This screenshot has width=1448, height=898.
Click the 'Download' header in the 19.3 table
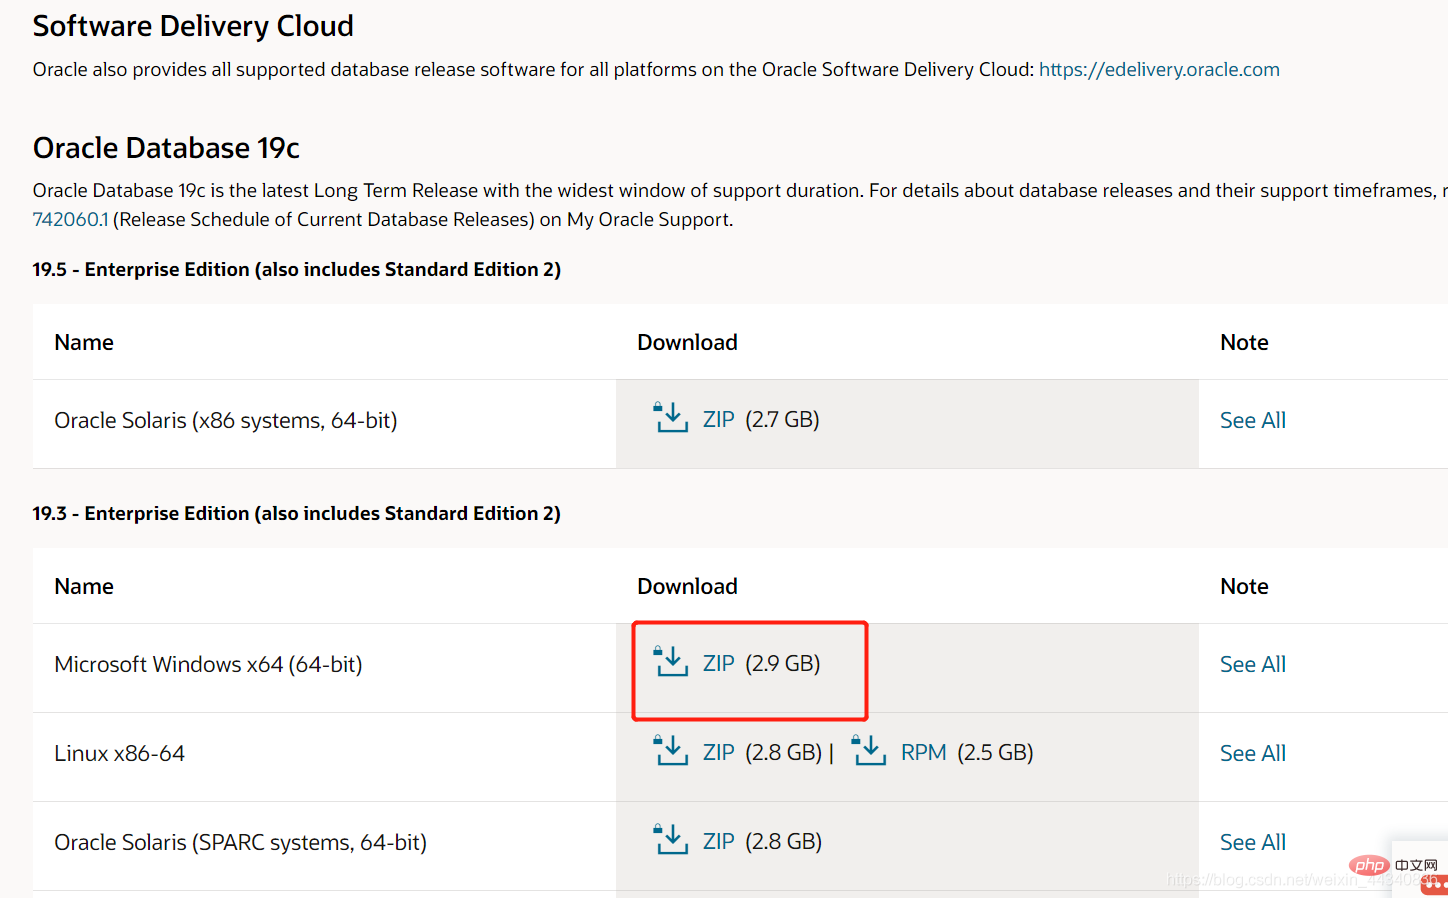pyautogui.click(x=688, y=586)
